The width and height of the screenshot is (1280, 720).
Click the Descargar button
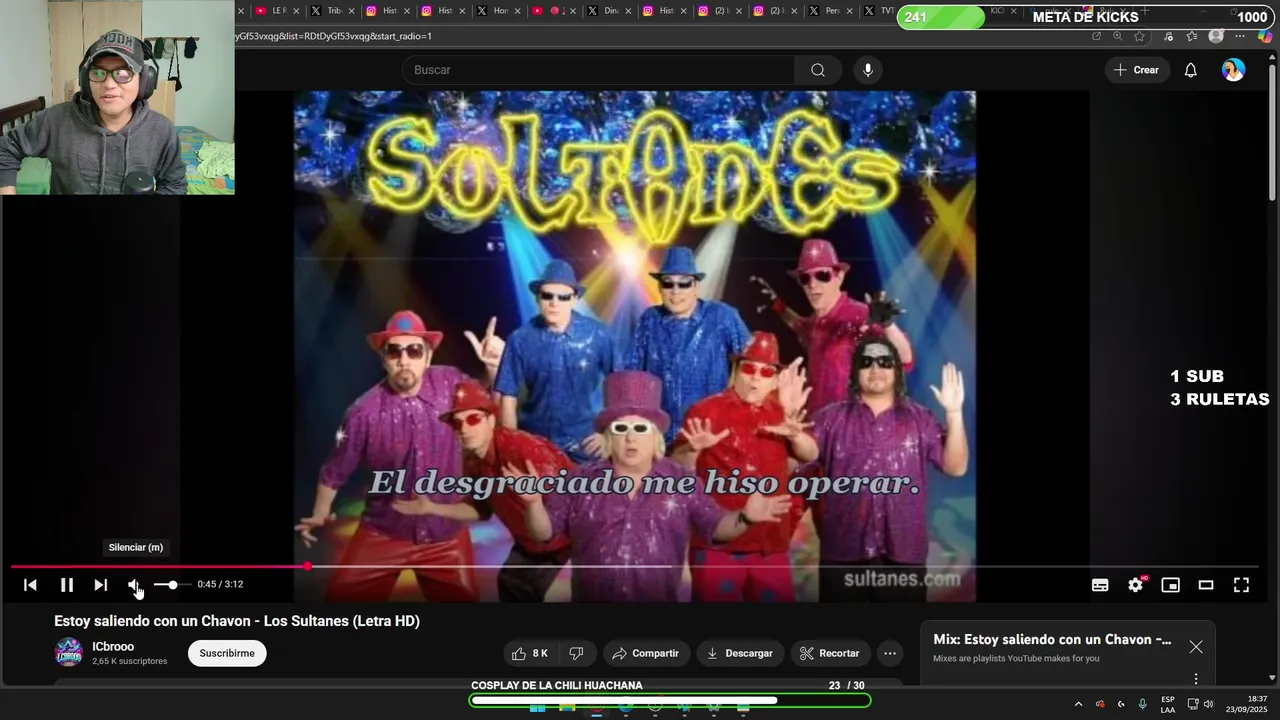pos(740,653)
